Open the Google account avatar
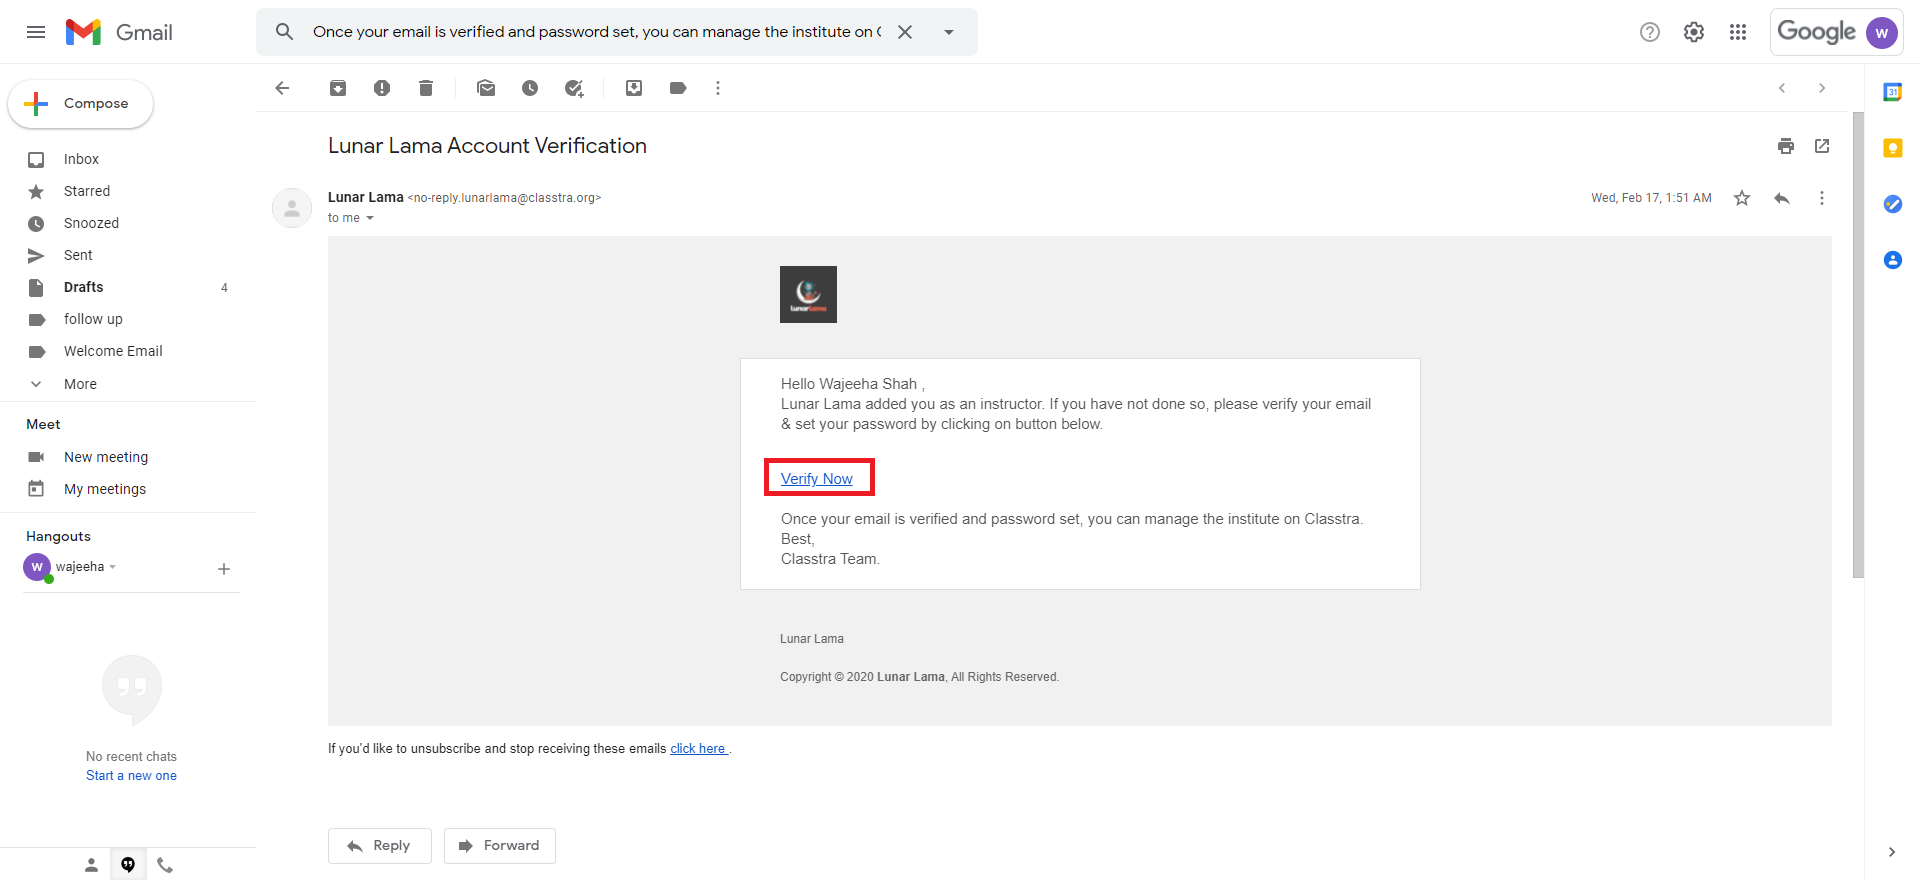The height and width of the screenshot is (880, 1920). pyautogui.click(x=1882, y=32)
